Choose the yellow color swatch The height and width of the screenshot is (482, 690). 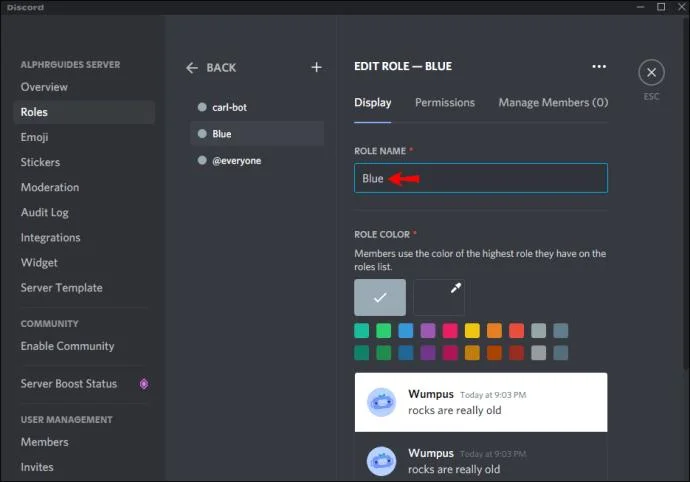tap(472, 331)
